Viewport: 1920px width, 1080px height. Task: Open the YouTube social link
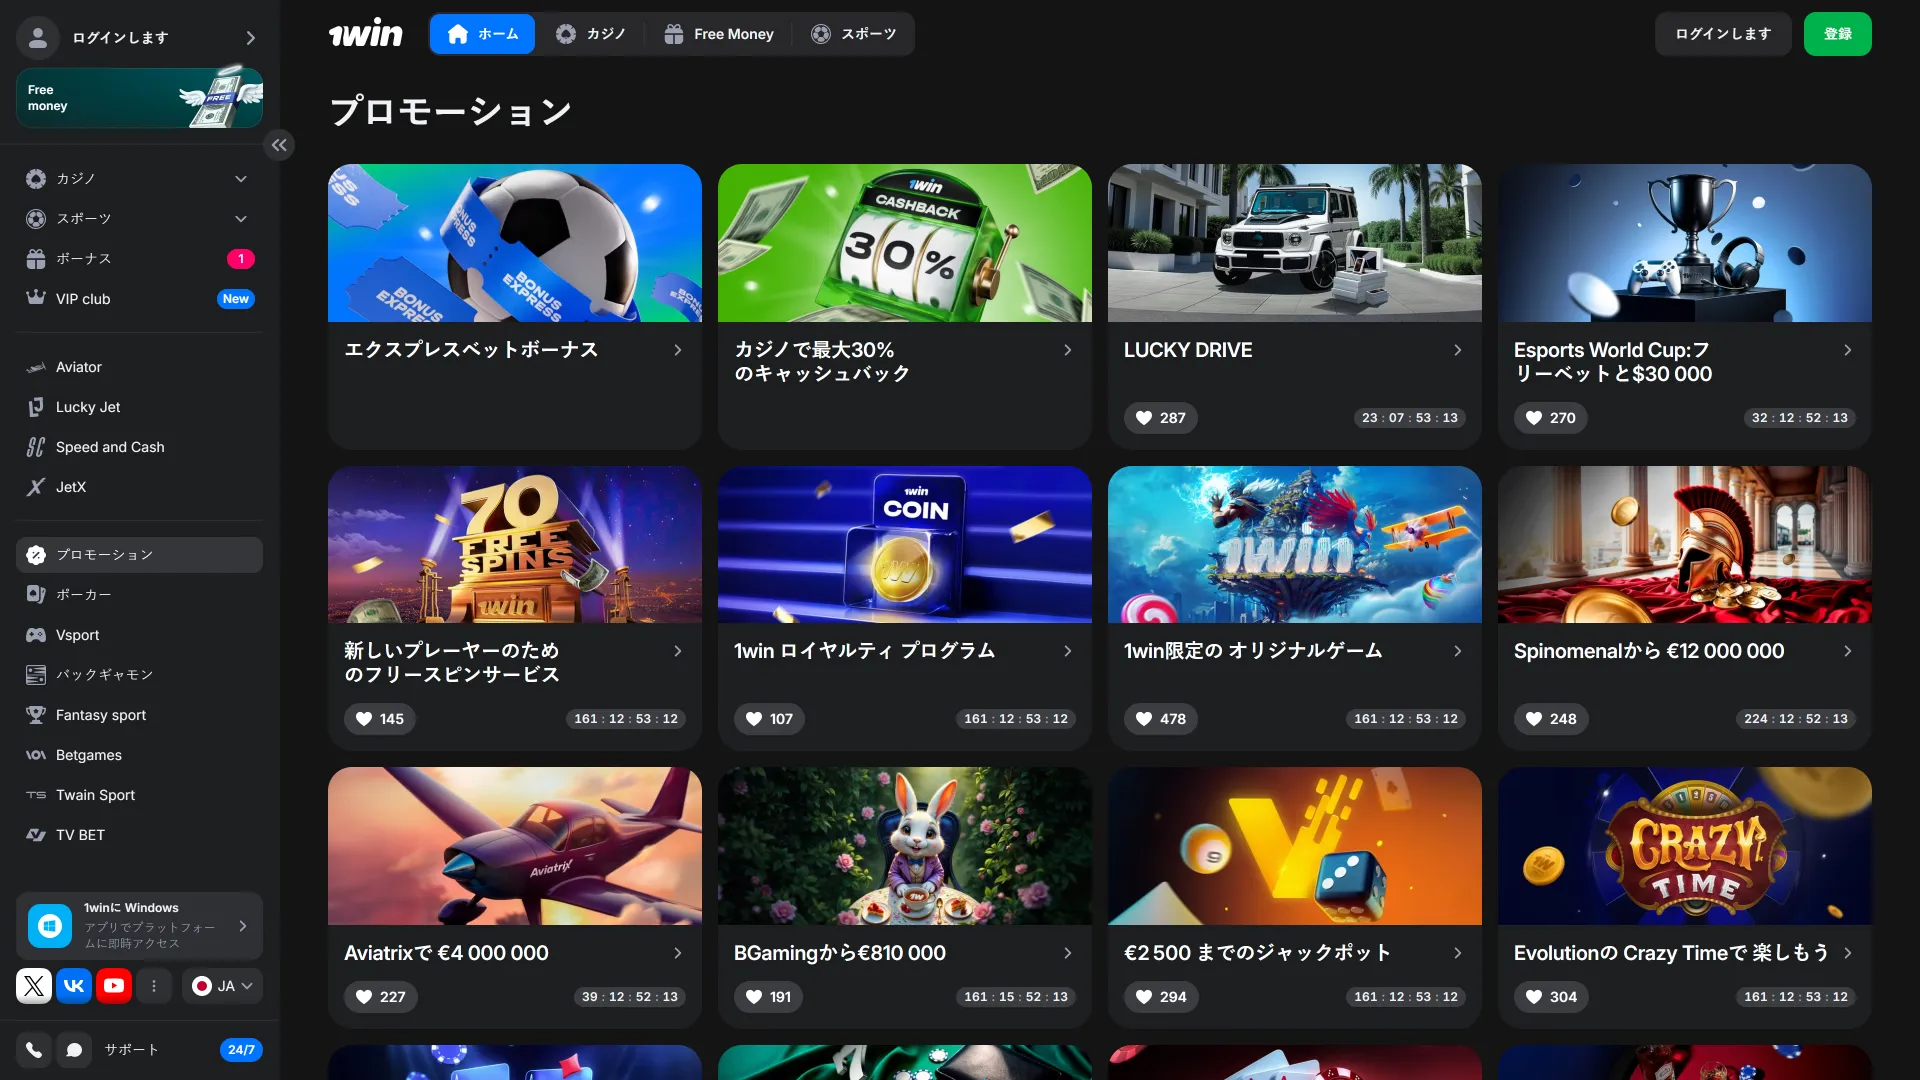tap(114, 986)
